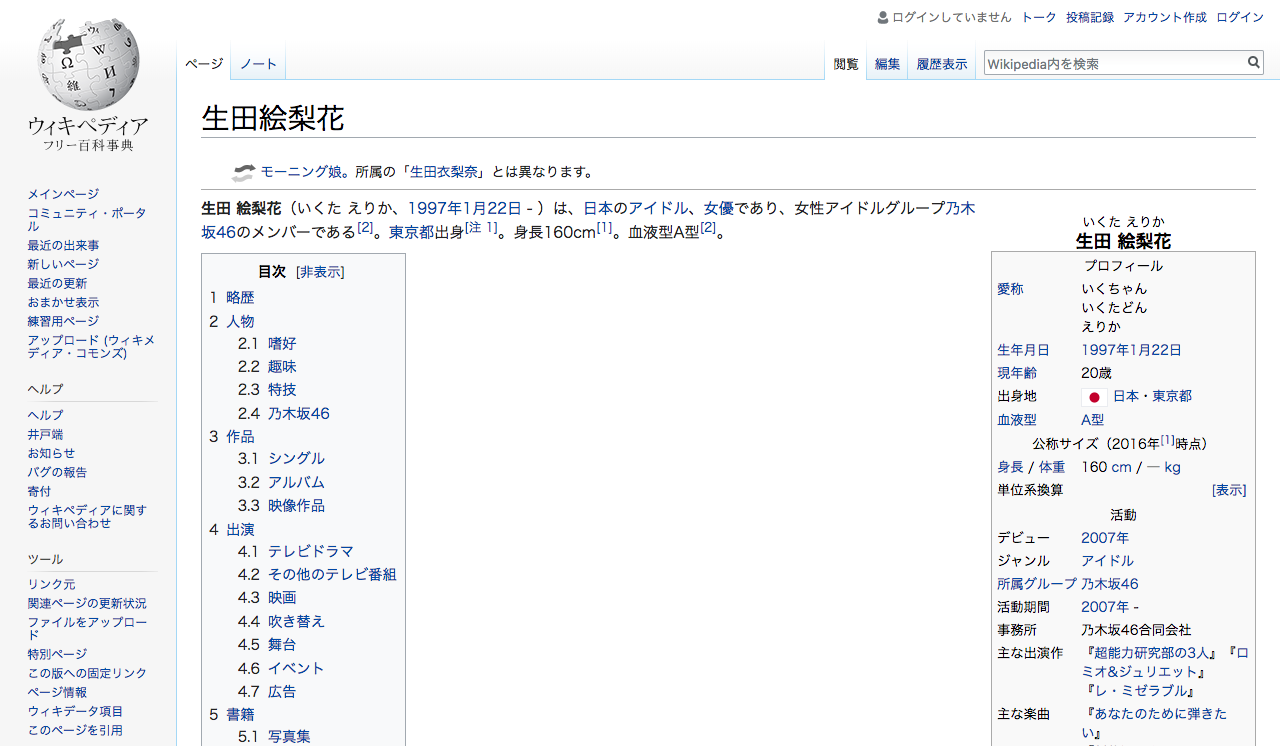Open メインページ in sidebar
This screenshot has width=1280, height=746.
[63, 194]
